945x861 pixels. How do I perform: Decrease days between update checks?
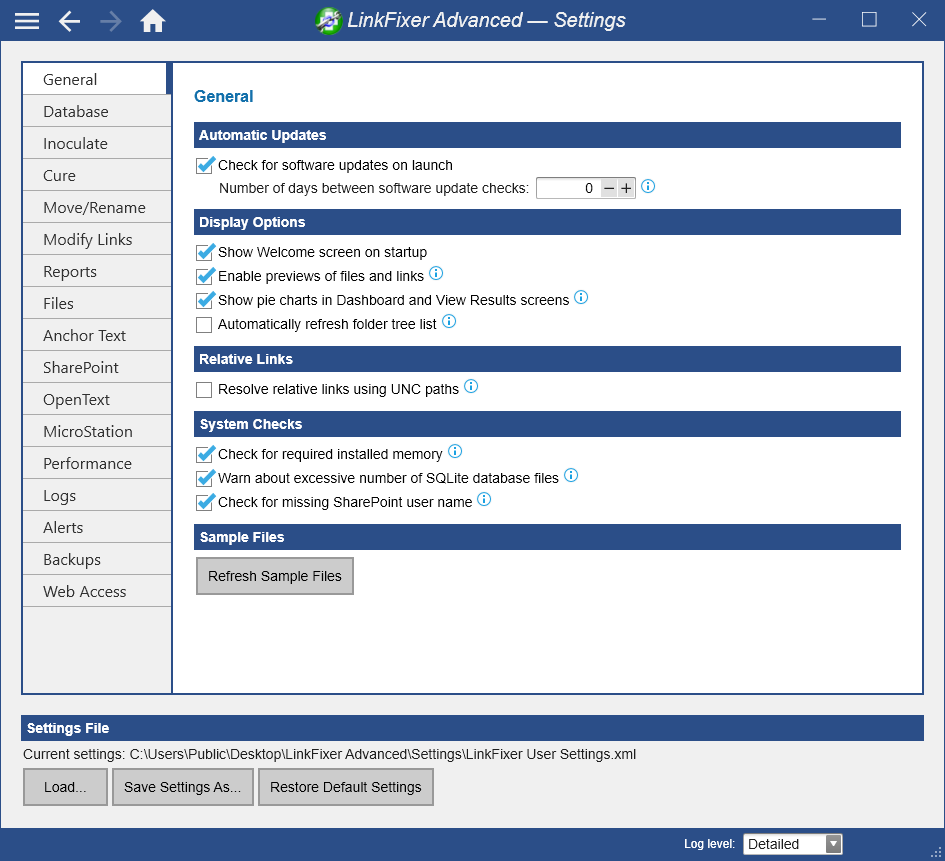pos(609,189)
